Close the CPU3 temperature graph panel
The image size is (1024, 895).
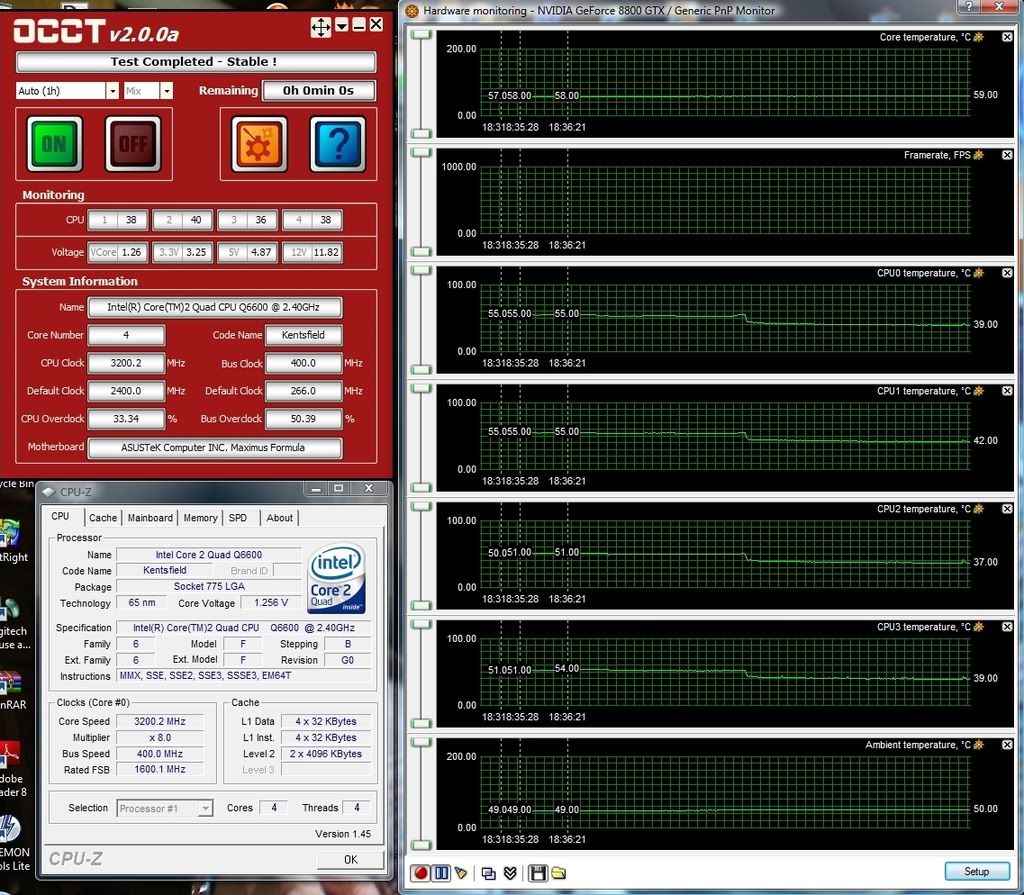1007,626
